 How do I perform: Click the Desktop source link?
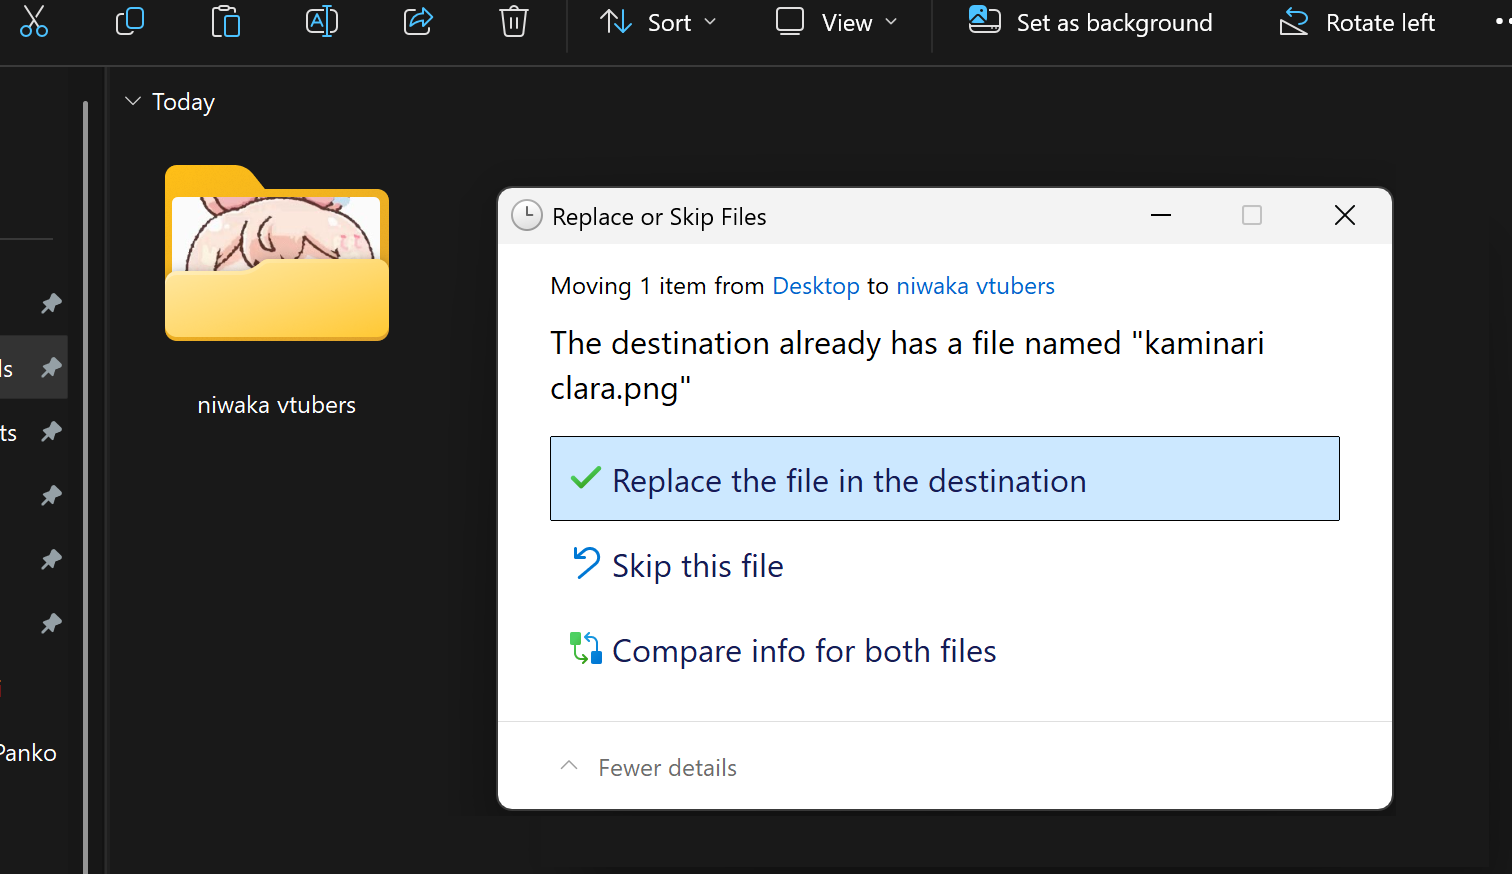point(815,286)
